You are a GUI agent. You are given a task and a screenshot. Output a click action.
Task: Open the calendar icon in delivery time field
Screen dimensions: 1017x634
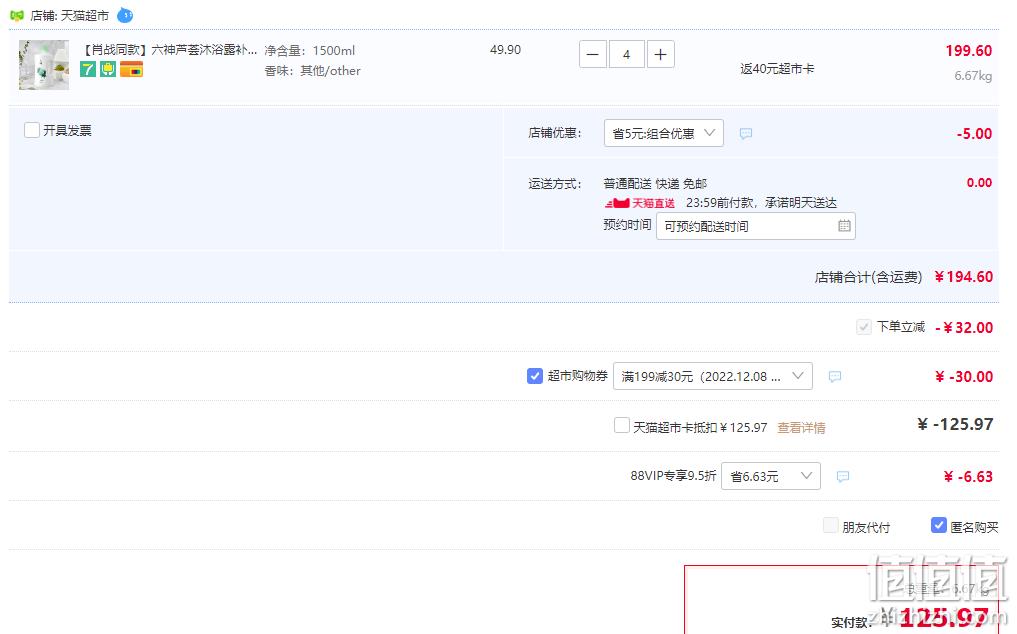(x=844, y=226)
